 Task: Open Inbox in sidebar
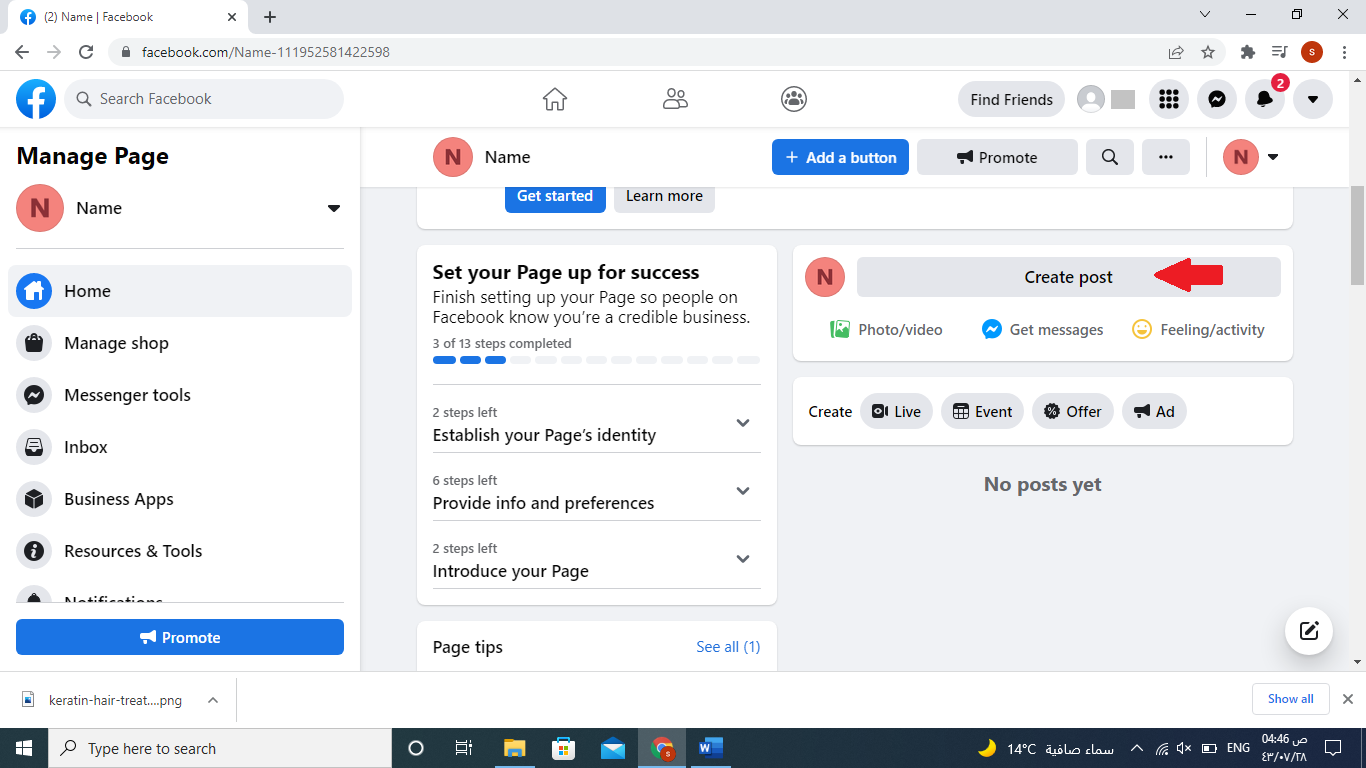[x=180, y=447]
